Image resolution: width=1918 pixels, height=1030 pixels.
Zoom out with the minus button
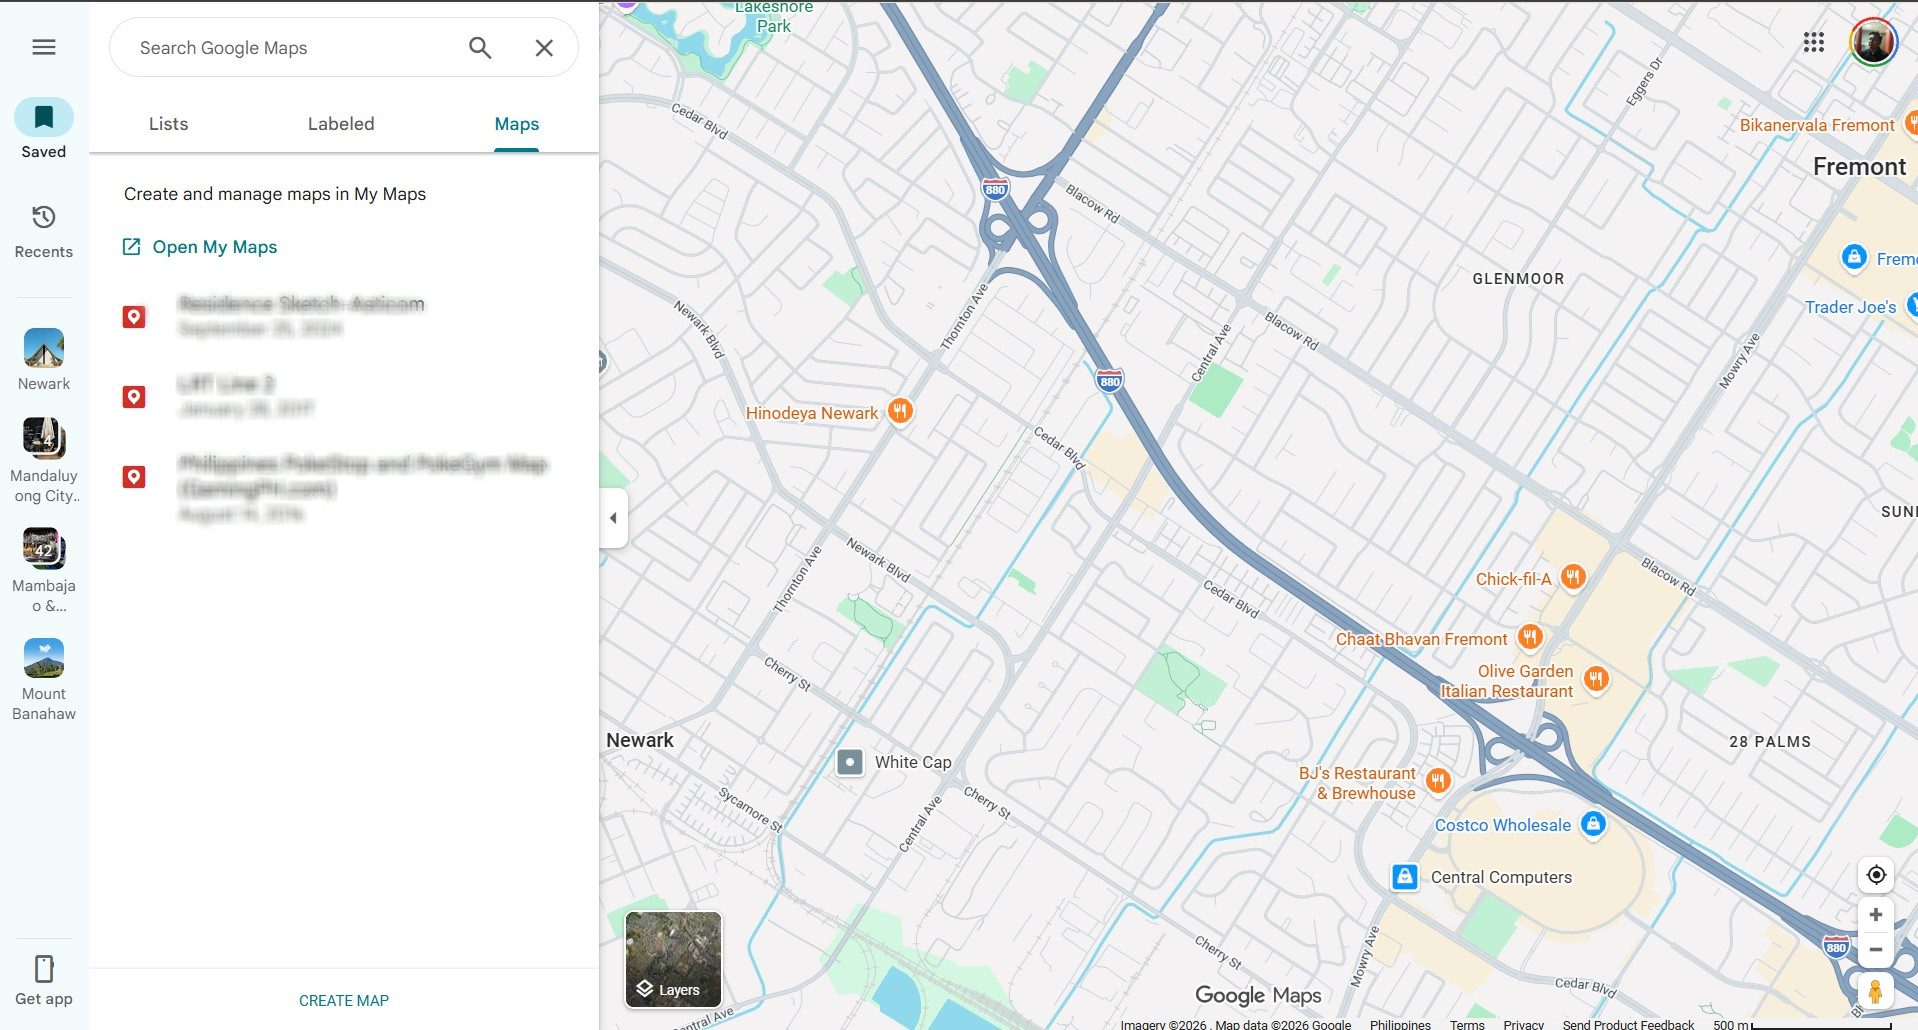click(x=1876, y=950)
